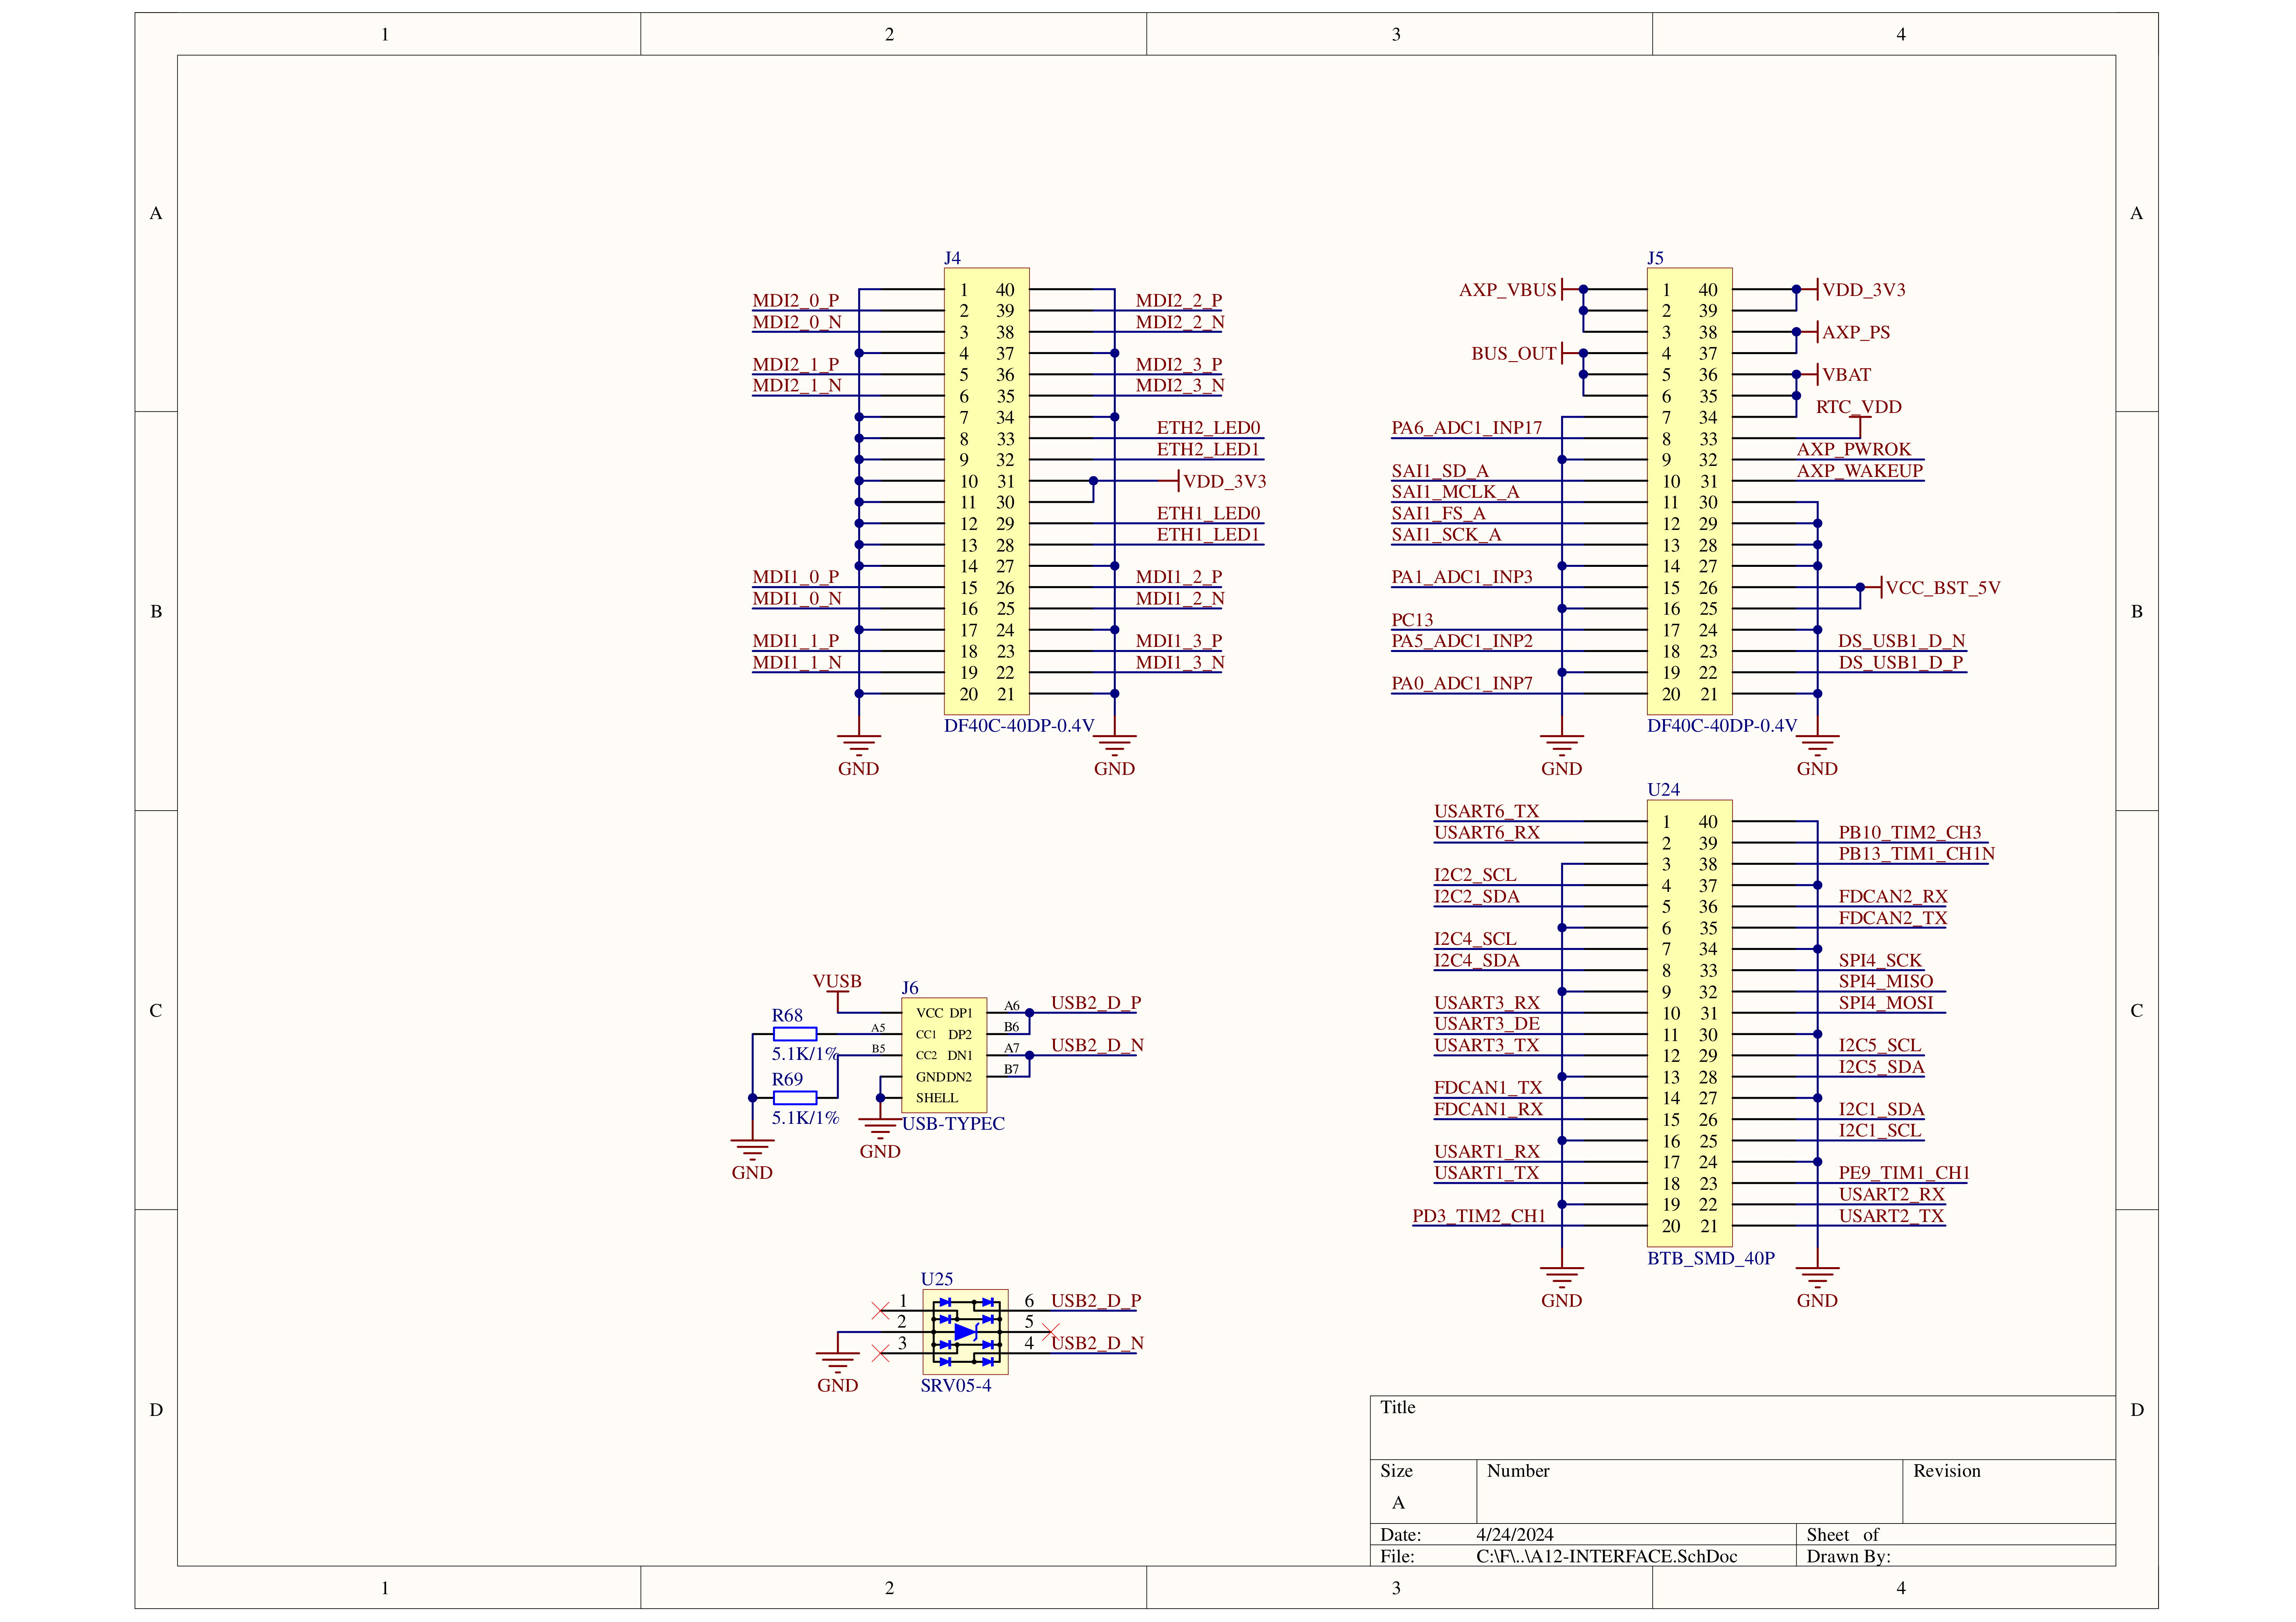This screenshot has height=1622, width=2296.
Task: Click the MDI2_0_N net label
Action: tap(797, 322)
